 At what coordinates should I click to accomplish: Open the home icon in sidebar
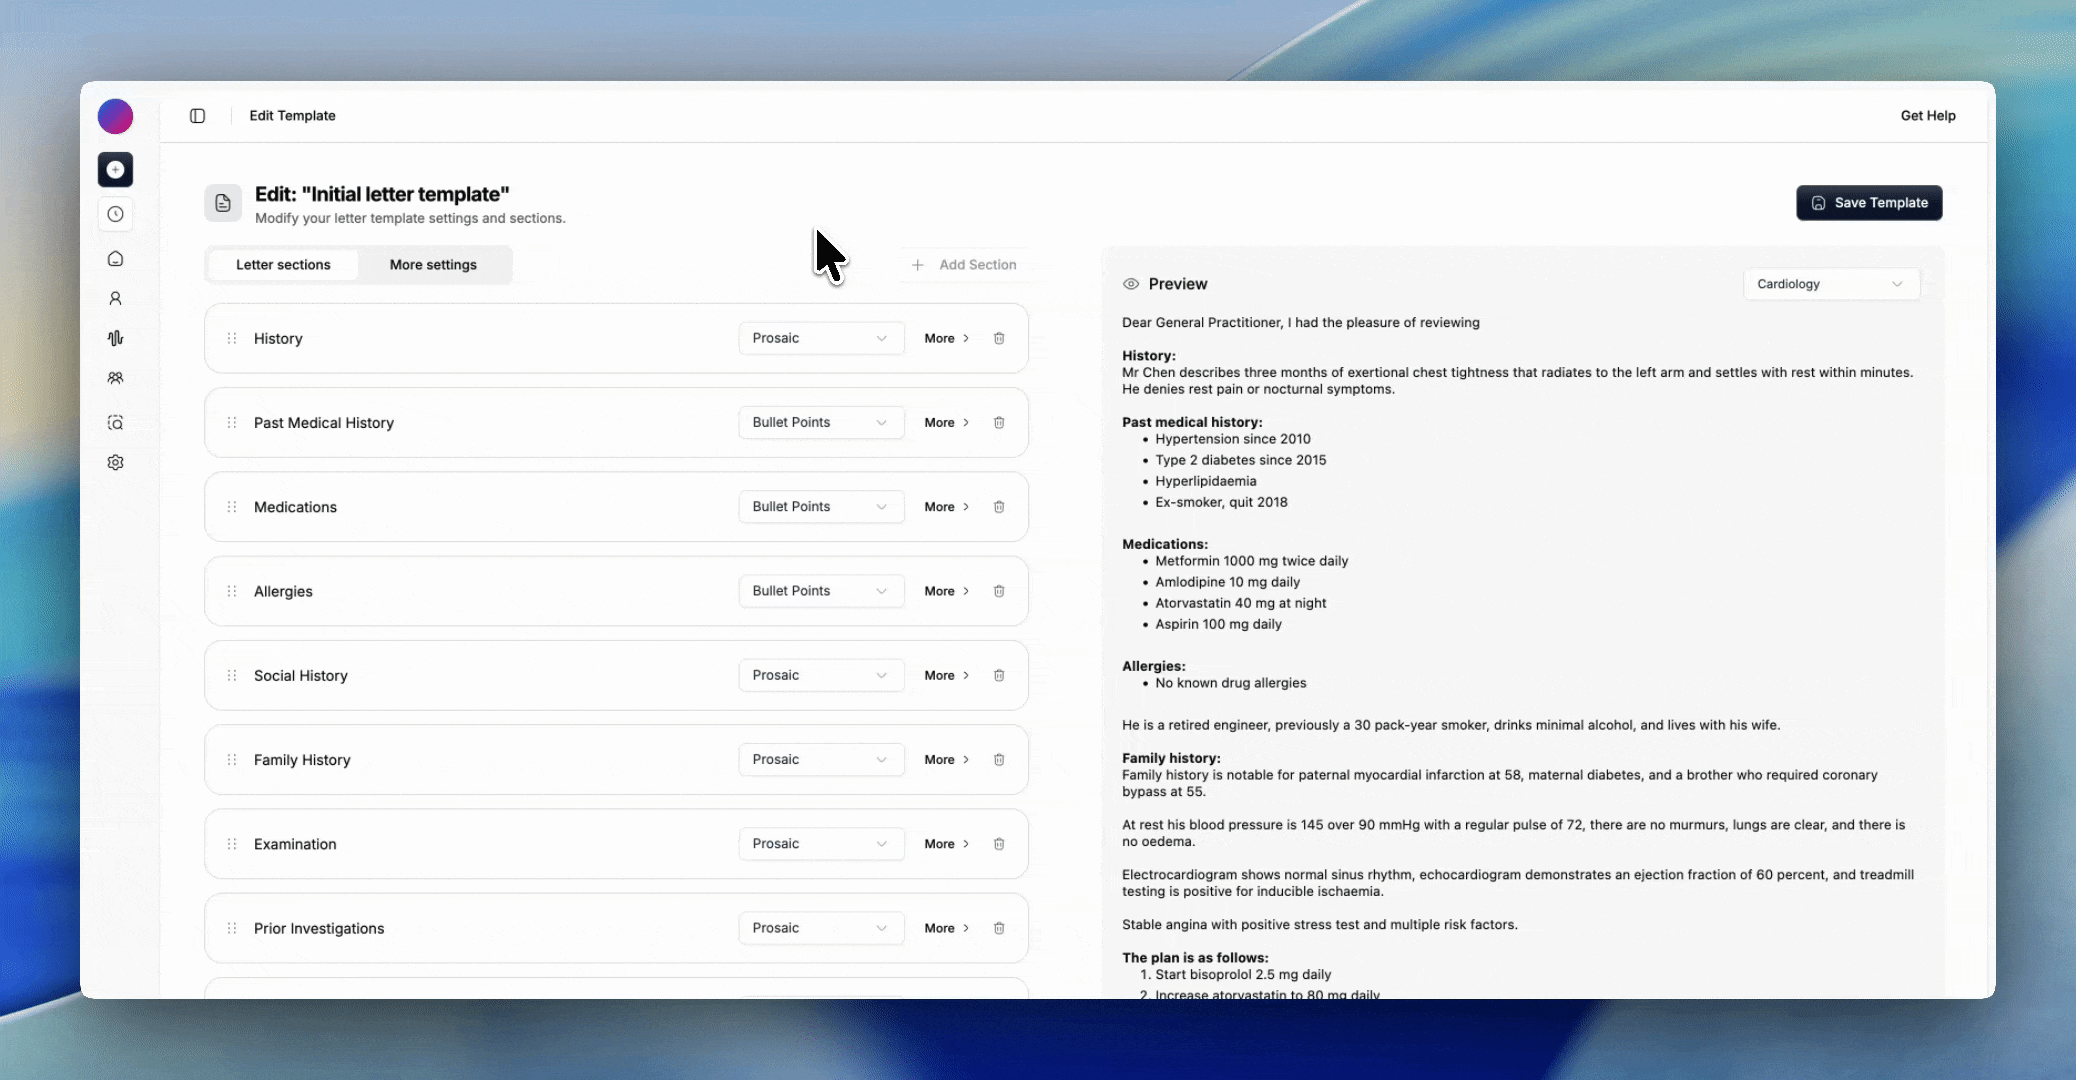(115, 259)
